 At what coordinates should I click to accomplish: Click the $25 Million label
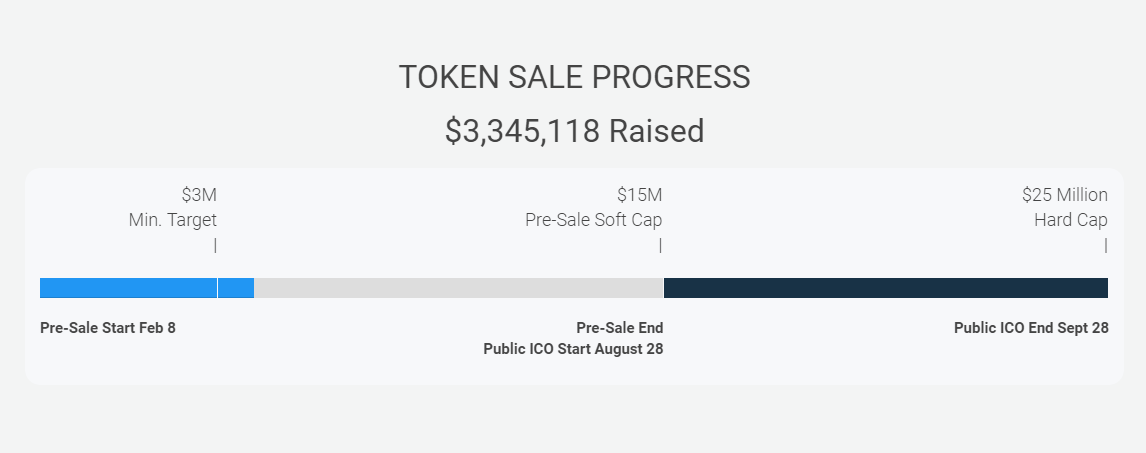click(1064, 194)
